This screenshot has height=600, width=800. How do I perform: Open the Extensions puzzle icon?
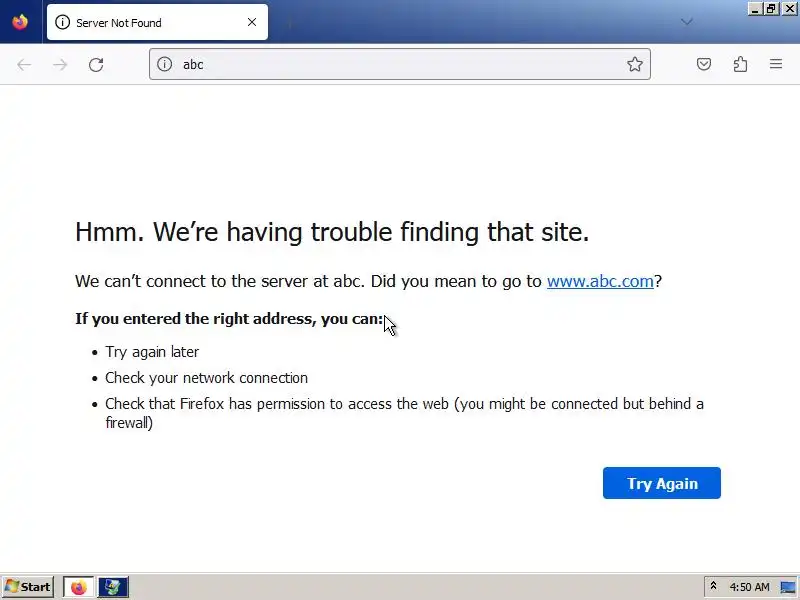click(x=740, y=65)
